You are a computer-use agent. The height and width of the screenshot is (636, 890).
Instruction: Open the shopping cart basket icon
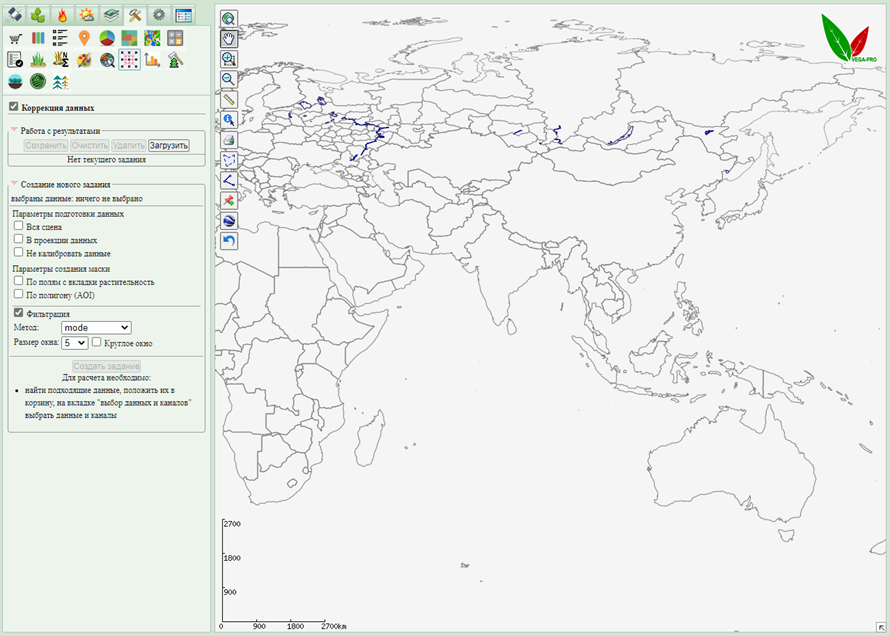click(x=15, y=38)
